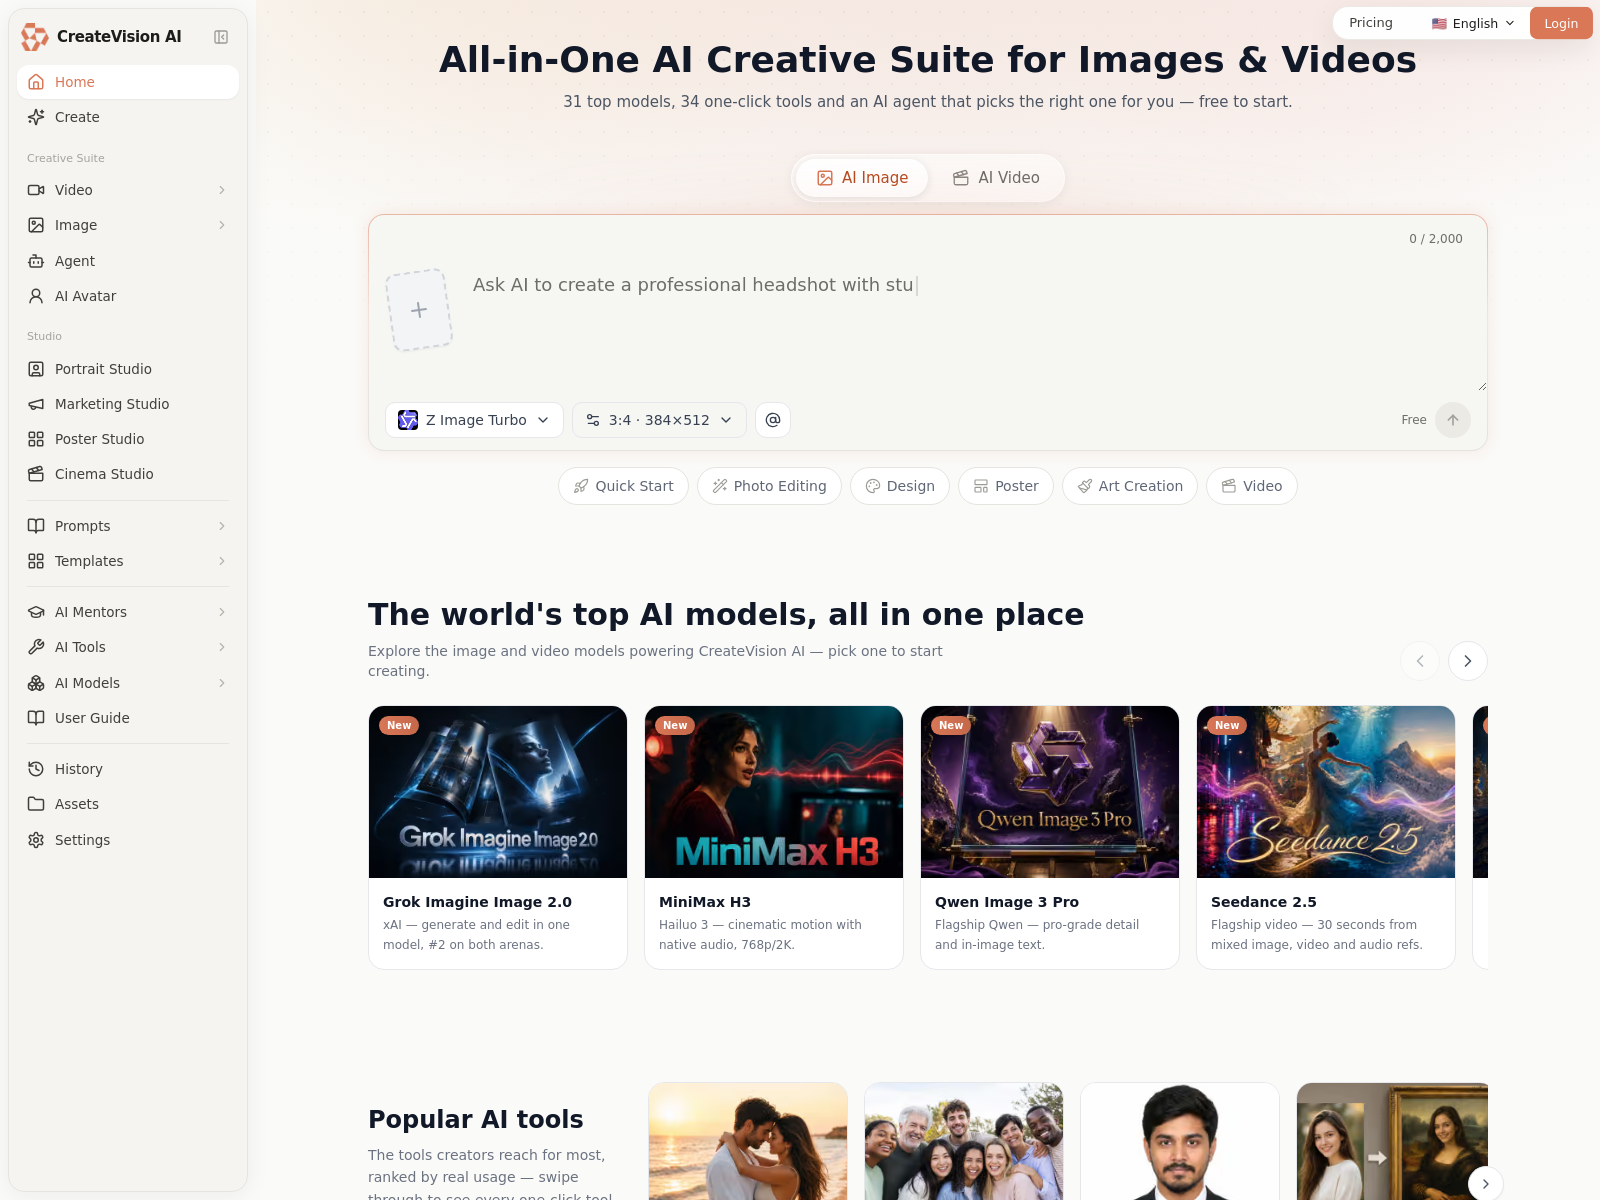This screenshot has height=1200, width=1600.
Task: Click the Marketing Studio megaphone icon
Action: [36, 404]
